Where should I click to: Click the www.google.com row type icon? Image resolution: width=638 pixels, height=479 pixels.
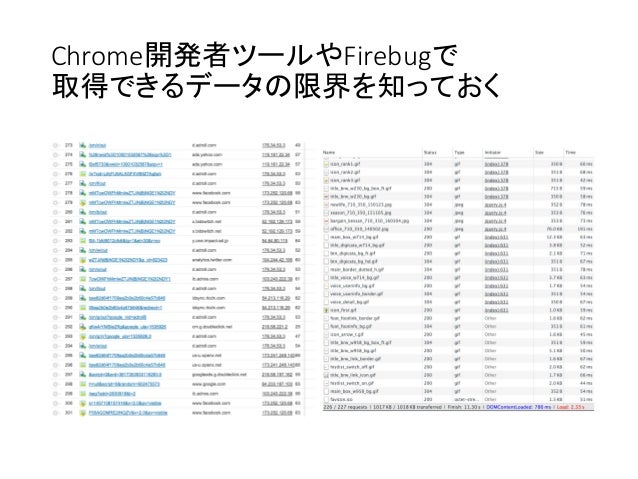click(83, 384)
